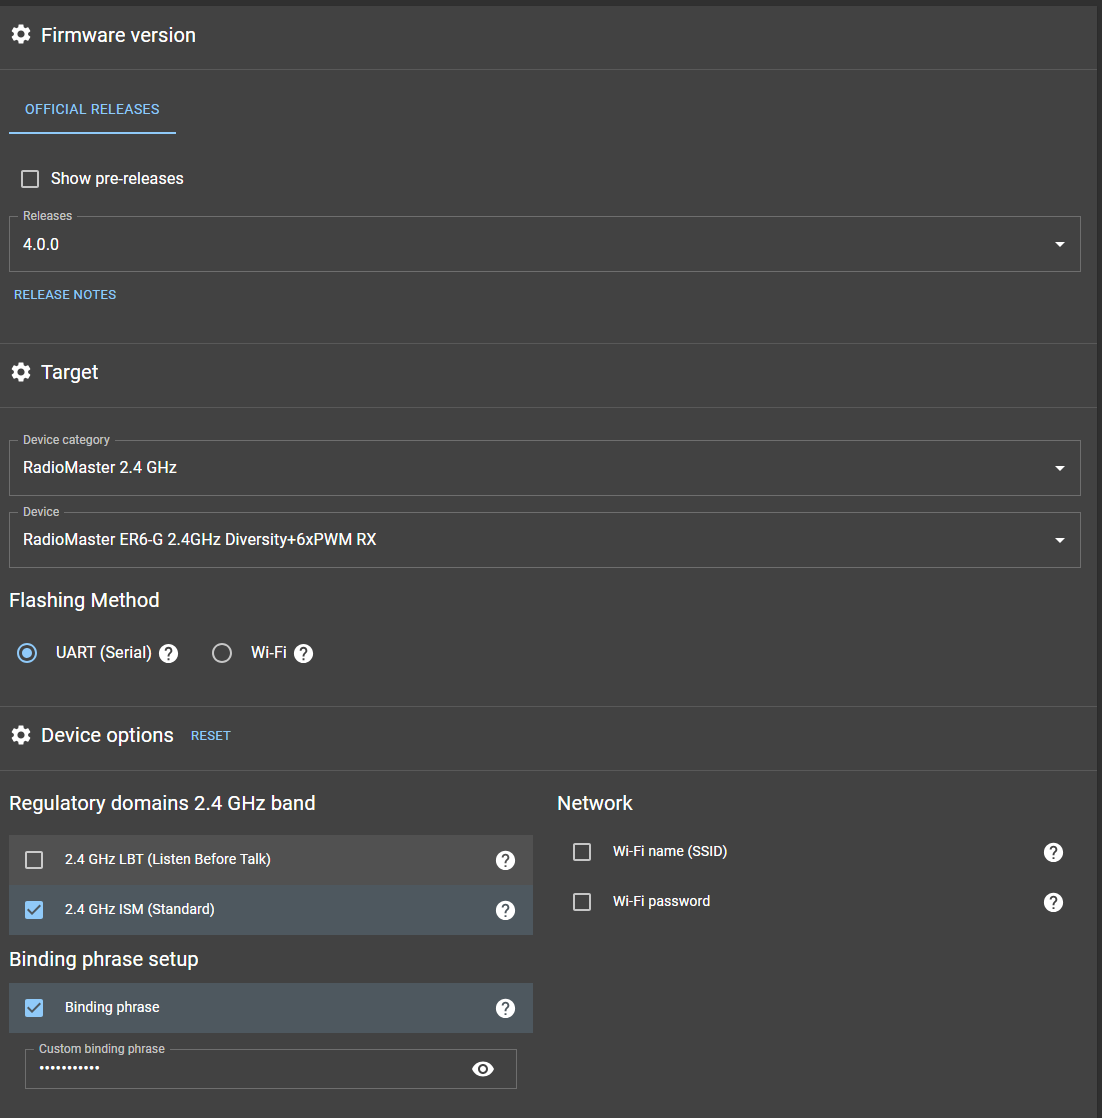Open help for Wi-Fi flashing method
Screen dimensions: 1102x1118
tap(304, 653)
